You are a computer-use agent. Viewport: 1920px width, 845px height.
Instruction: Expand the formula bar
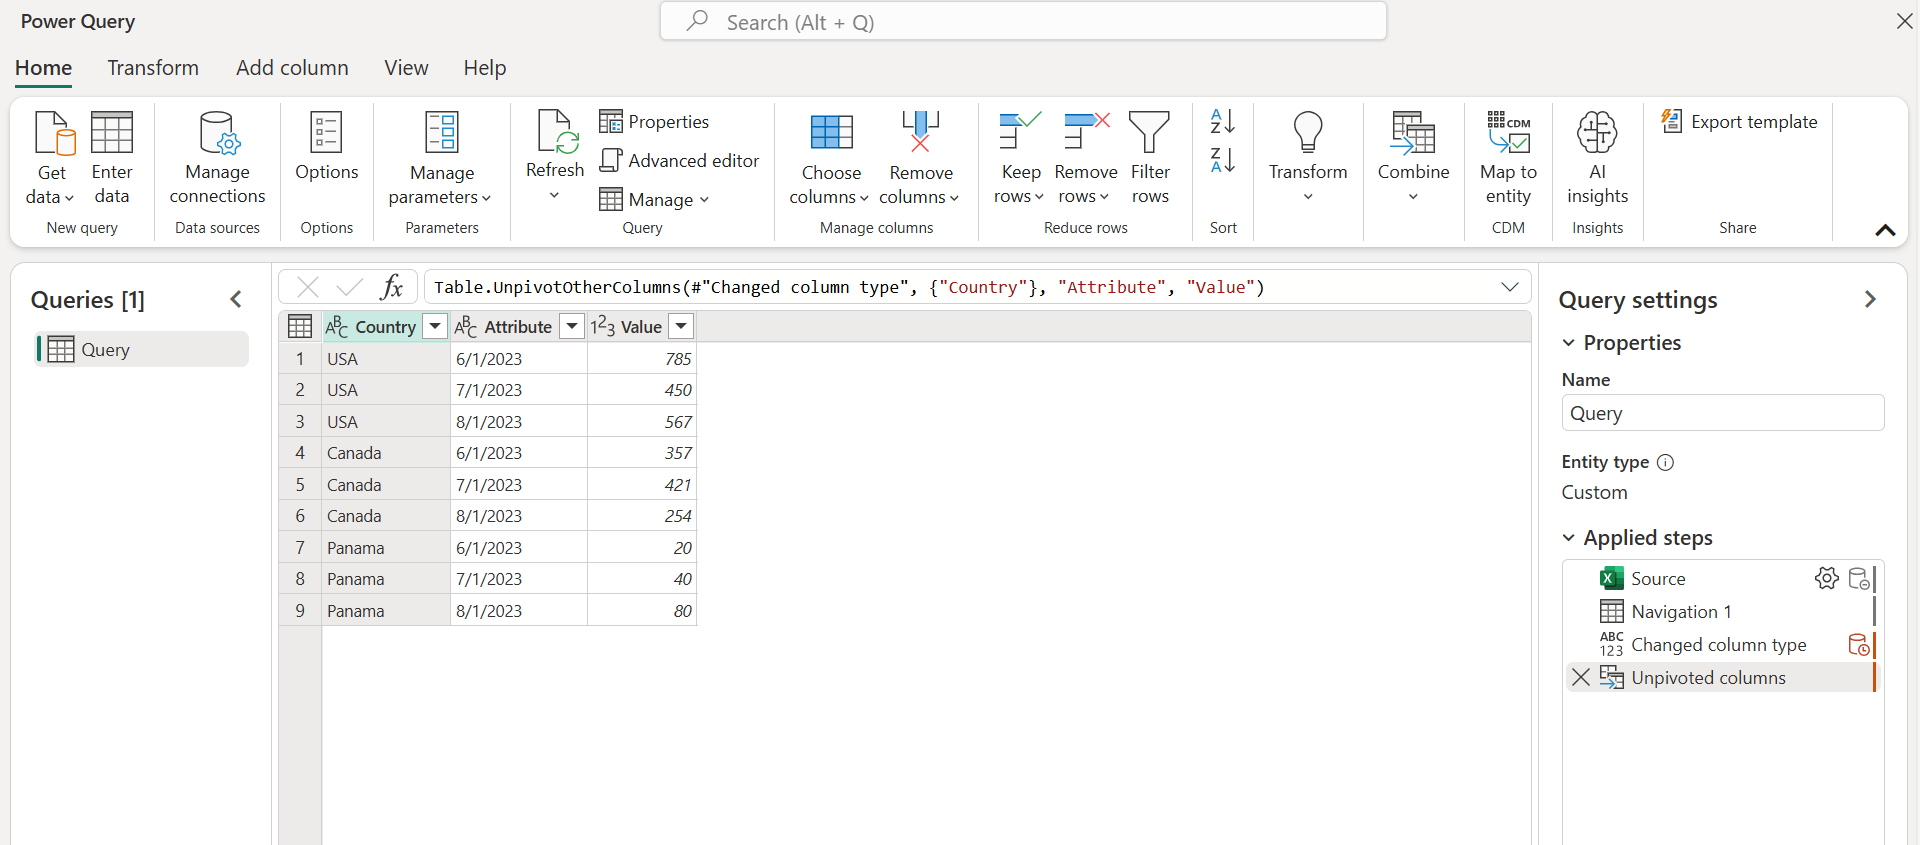[x=1510, y=287]
